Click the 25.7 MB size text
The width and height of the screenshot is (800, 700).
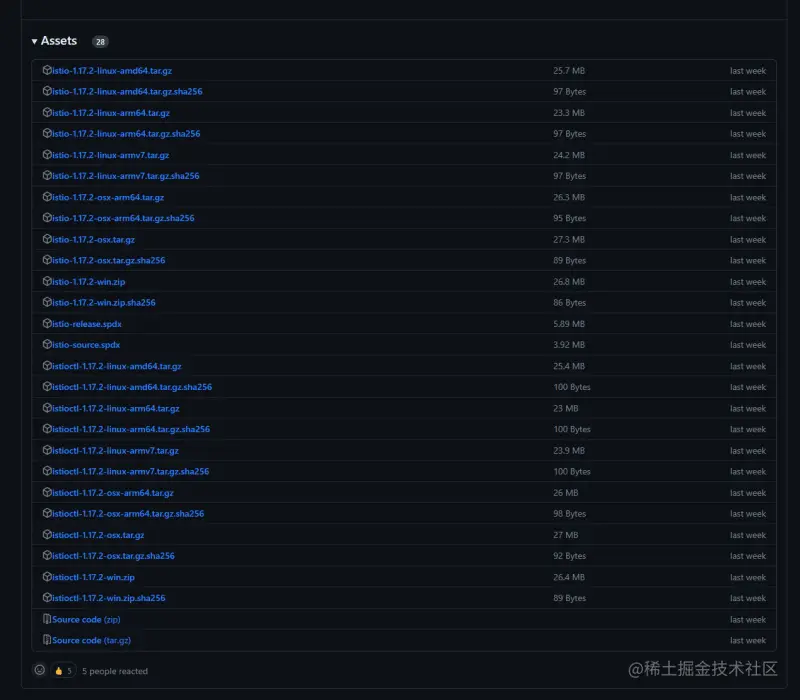(x=569, y=71)
